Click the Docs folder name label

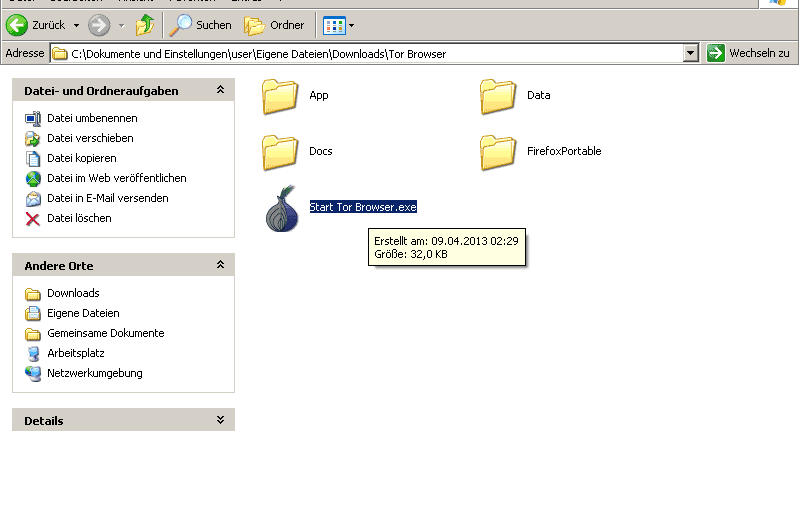tap(321, 151)
